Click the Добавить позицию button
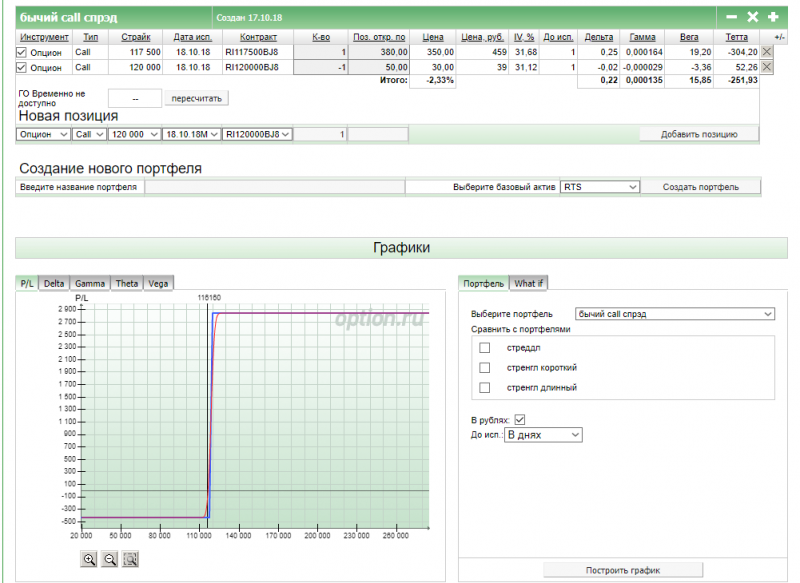This screenshot has width=800, height=583. [x=699, y=134]
